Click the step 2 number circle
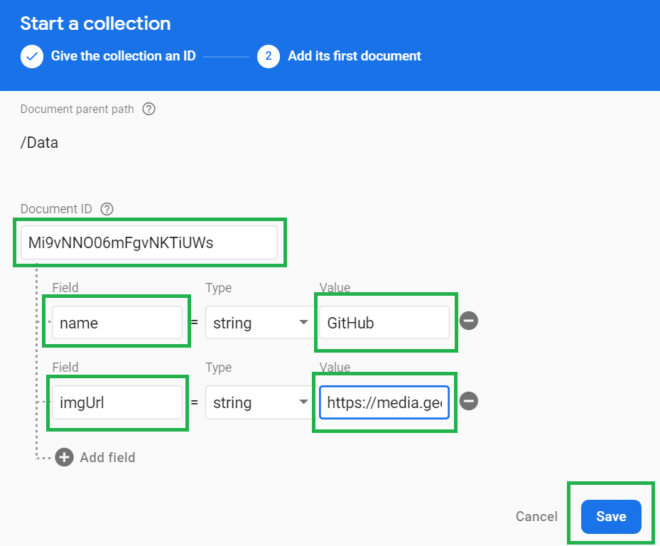Image resolution: width=660 pixels, height=546 pixels. tap(268, 56)
